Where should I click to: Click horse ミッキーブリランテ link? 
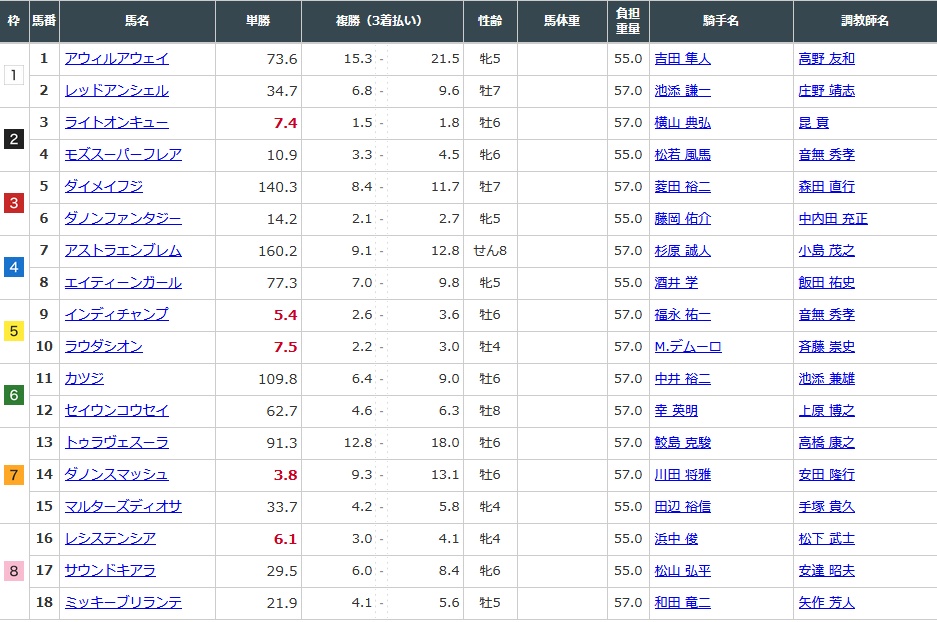pos(123,603)
